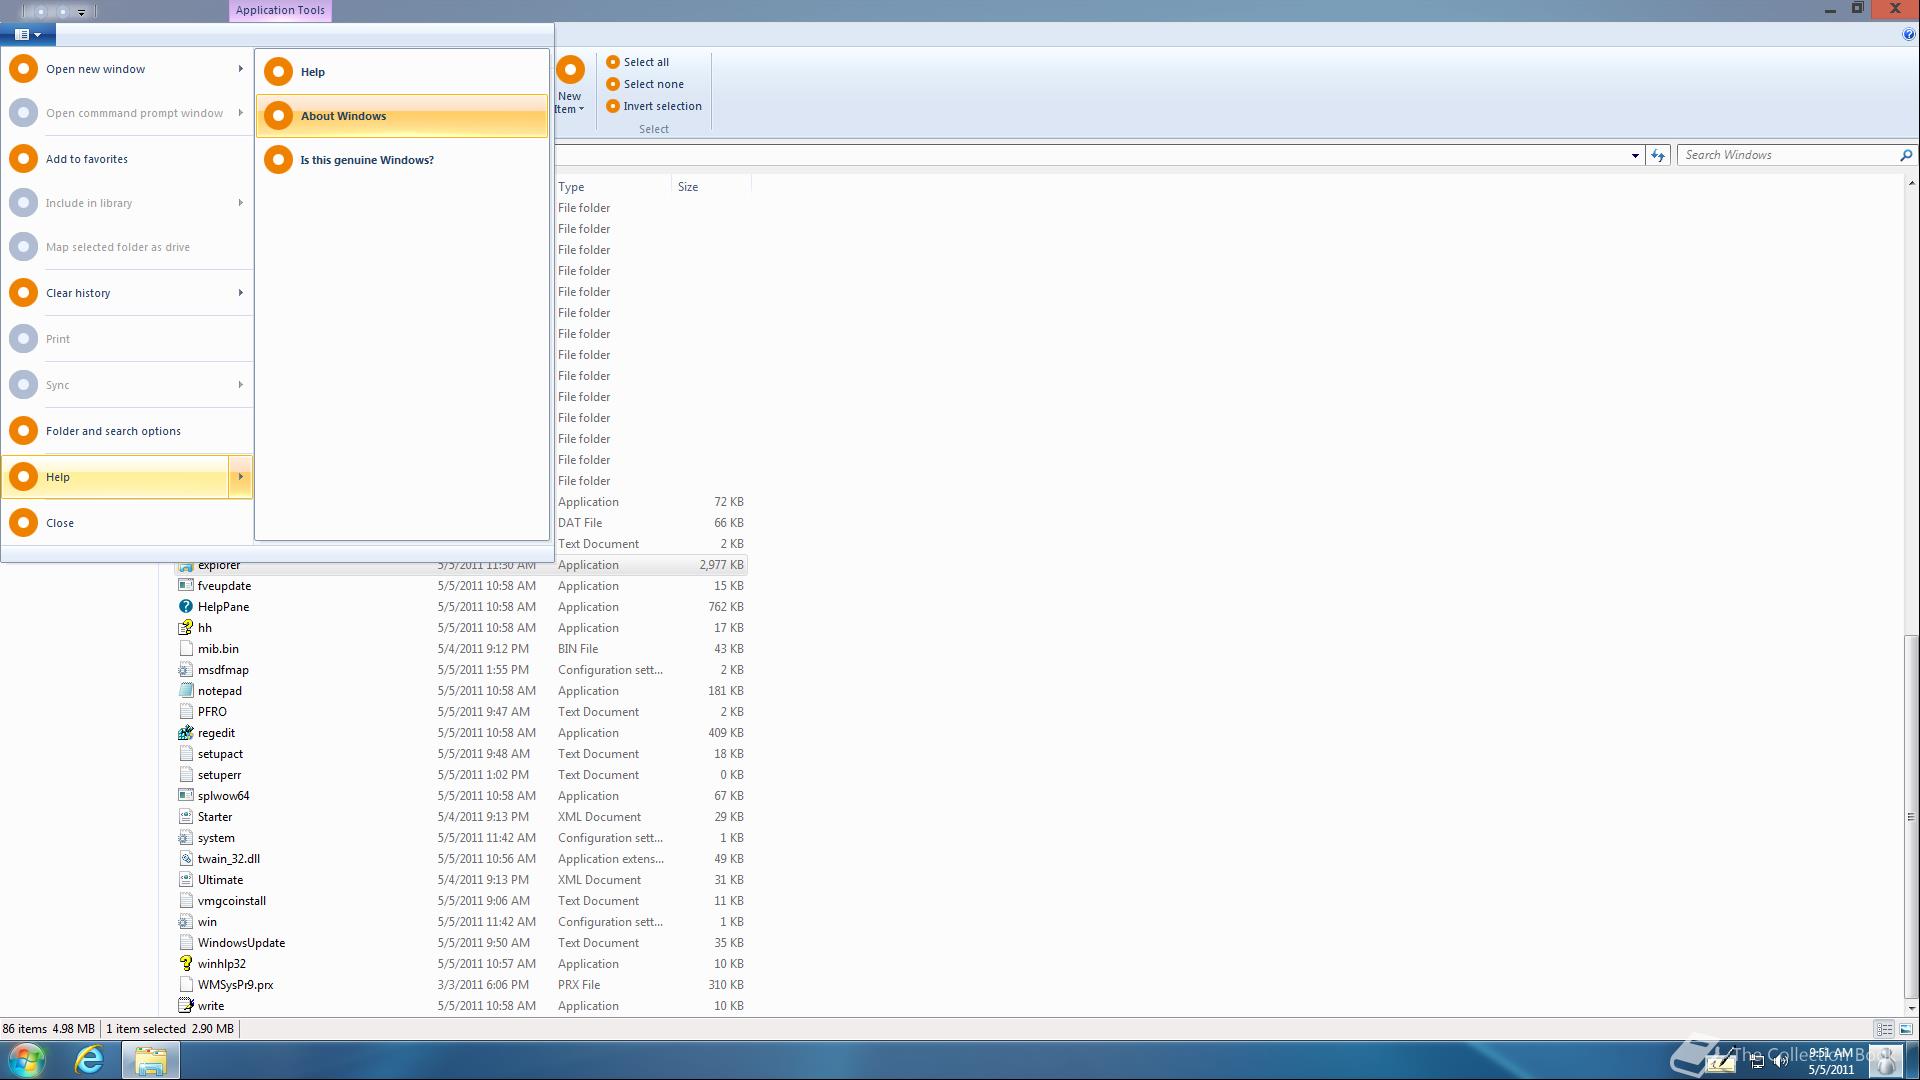
Task: Click the New Item ribbon icon
Action: [x=570, y=70]
